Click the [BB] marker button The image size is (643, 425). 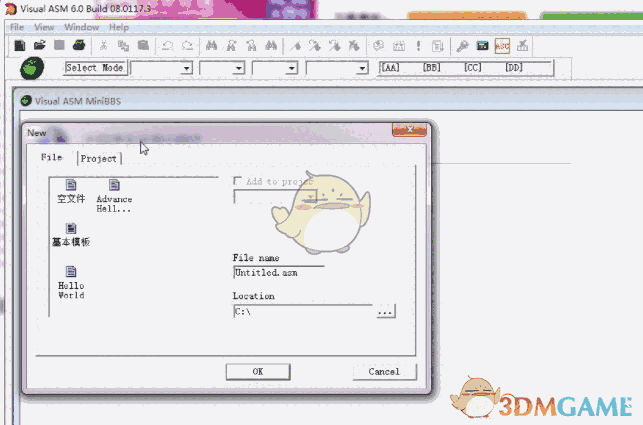431,68
